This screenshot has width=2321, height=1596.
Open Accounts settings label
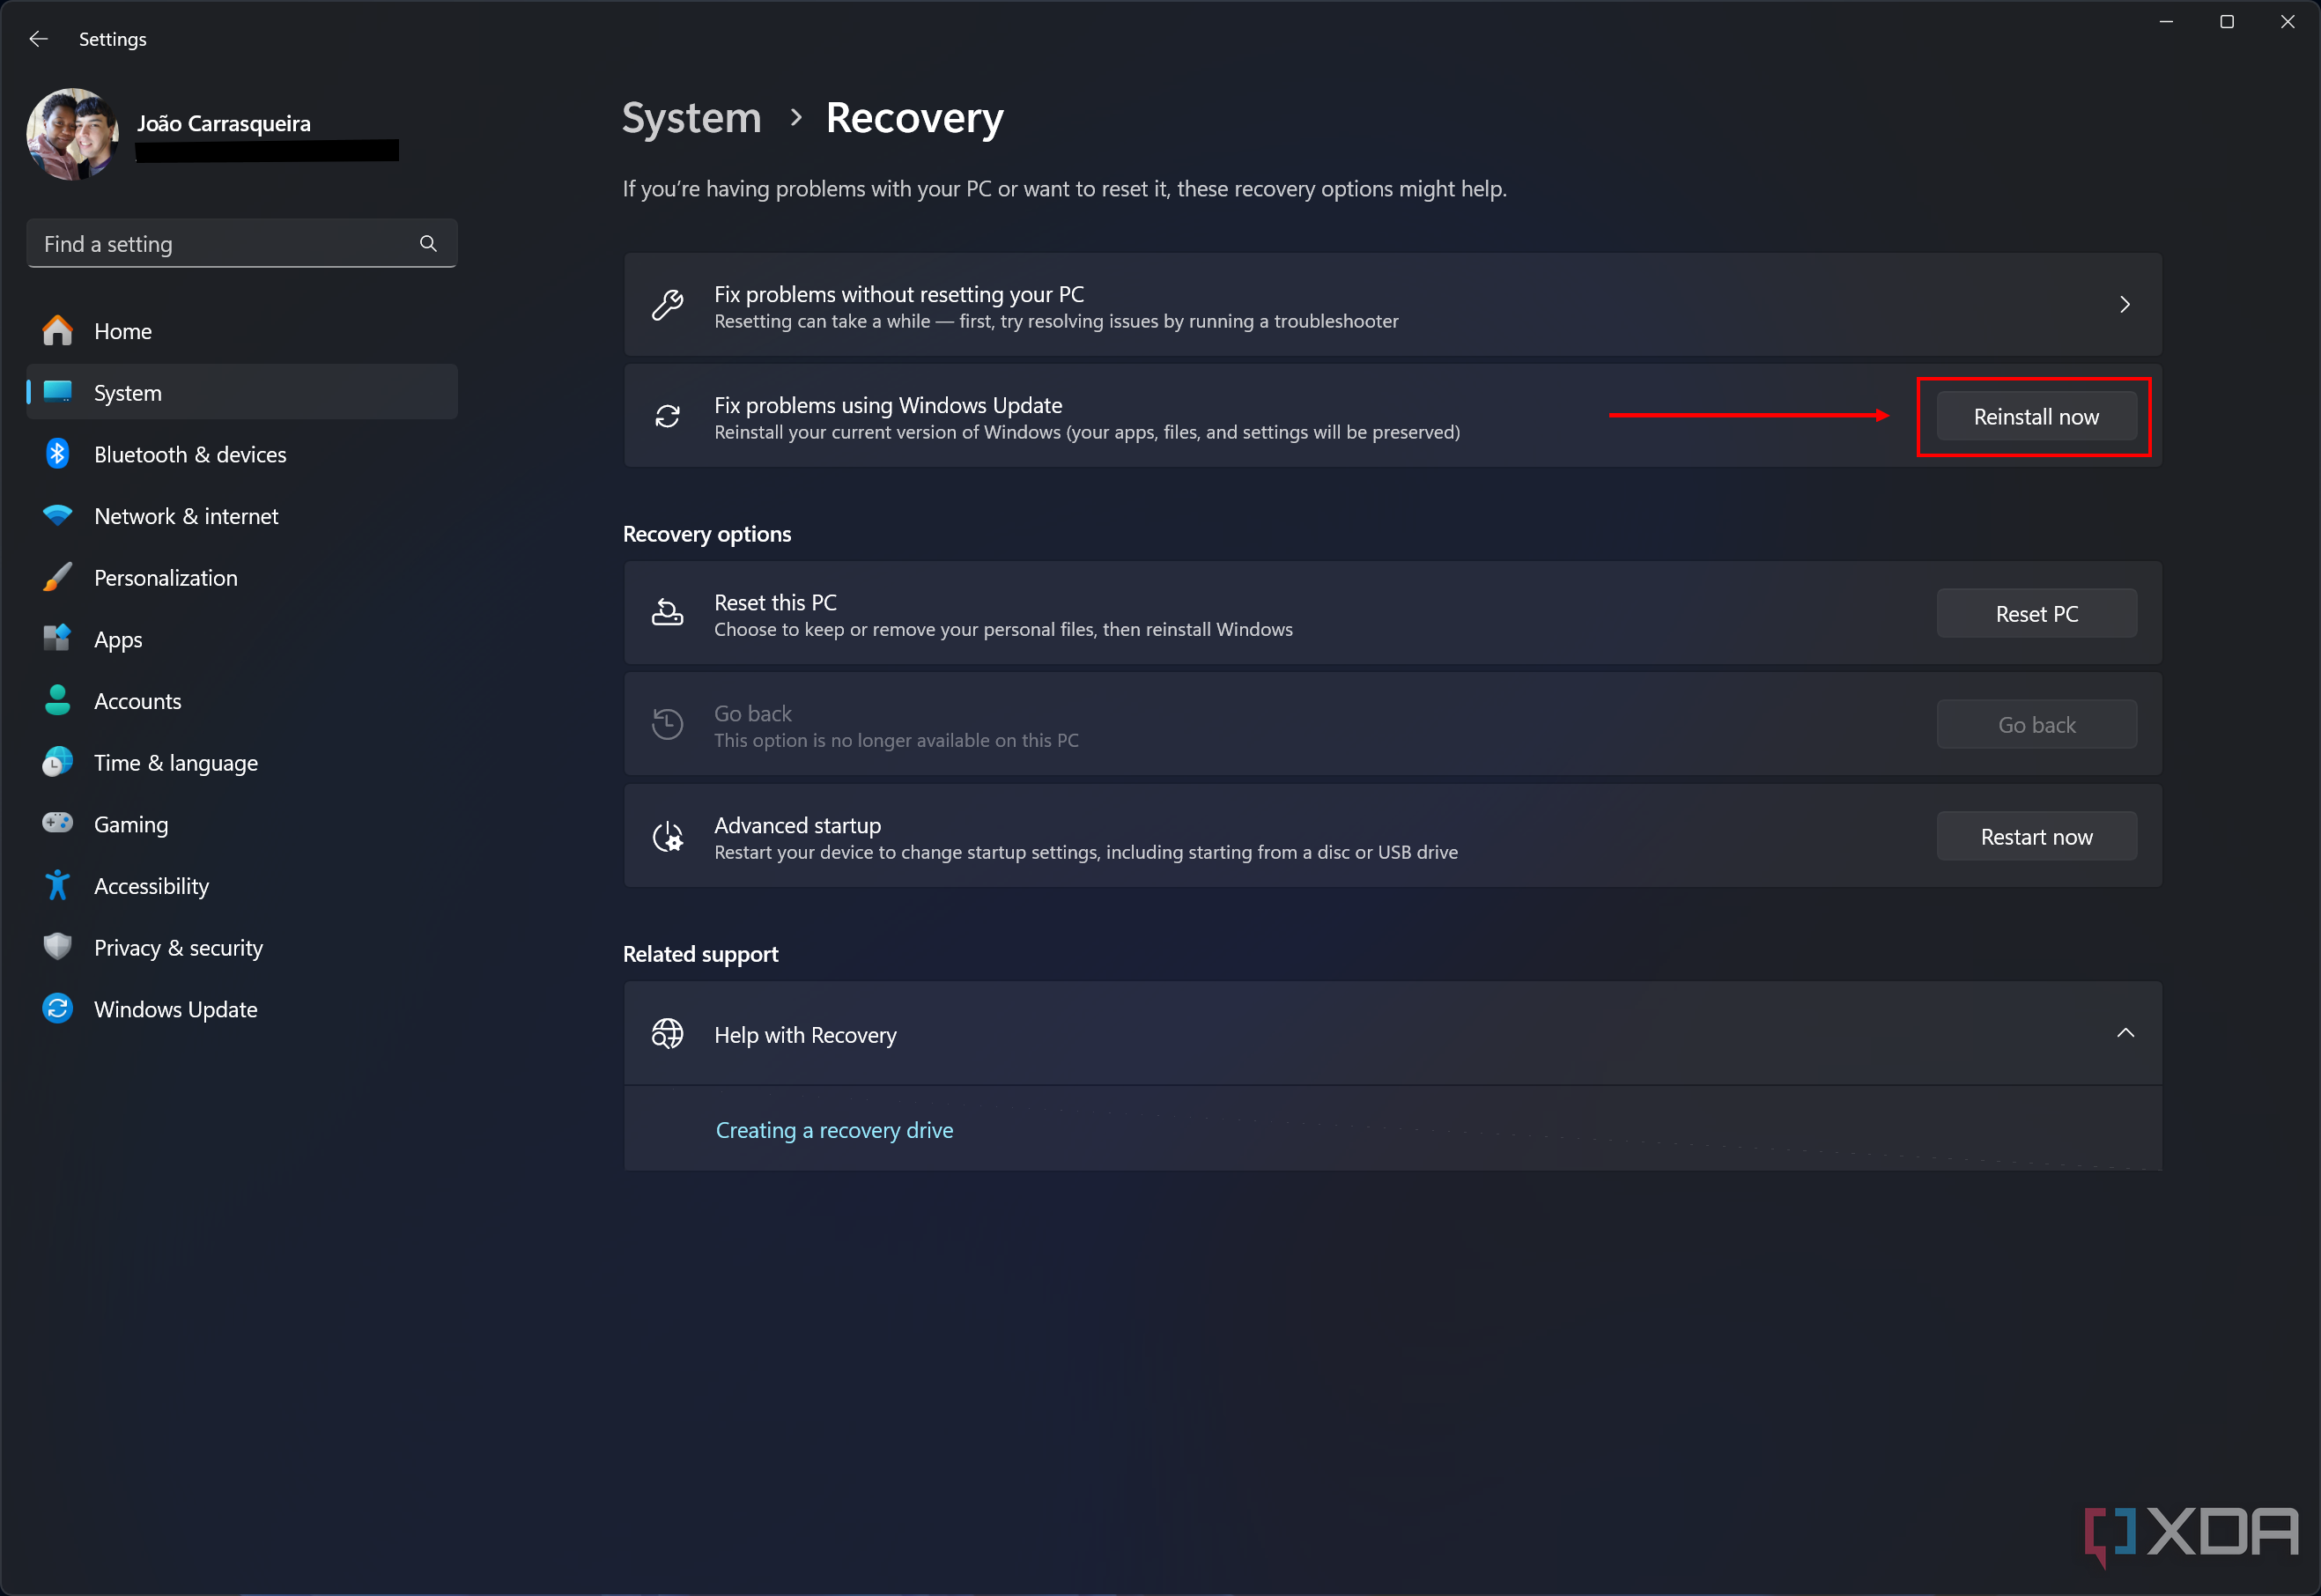[138, 702]
